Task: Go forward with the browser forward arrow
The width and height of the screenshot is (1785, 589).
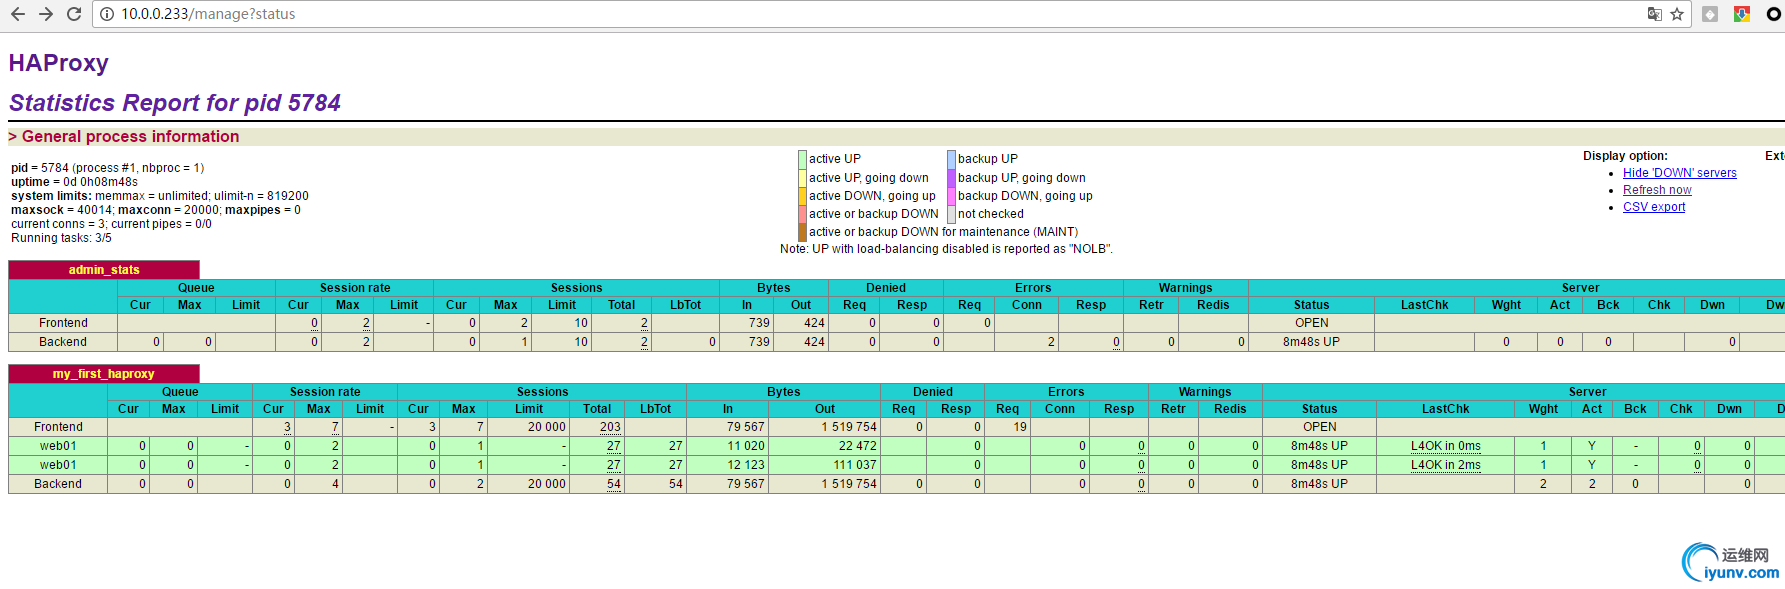Action: pyautogui.click(x=46, y=14)
